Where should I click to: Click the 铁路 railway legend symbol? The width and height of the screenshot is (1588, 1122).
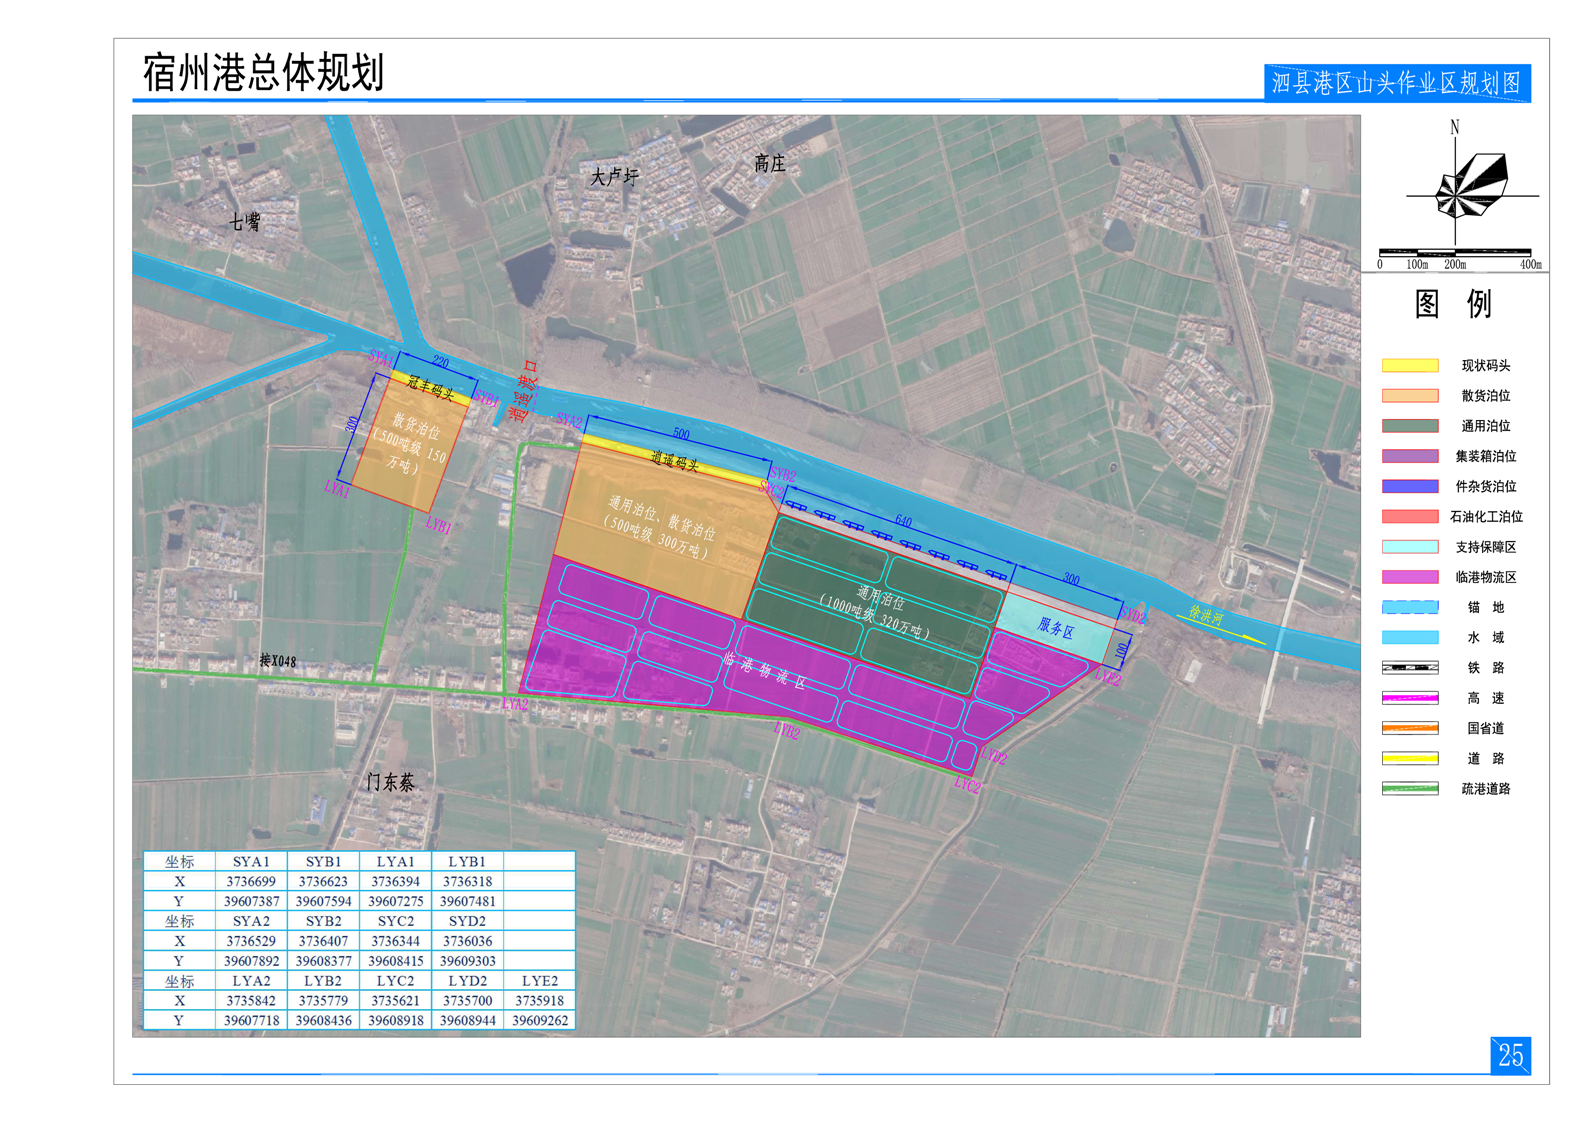pyautogui.click(x=1409, y=668)
